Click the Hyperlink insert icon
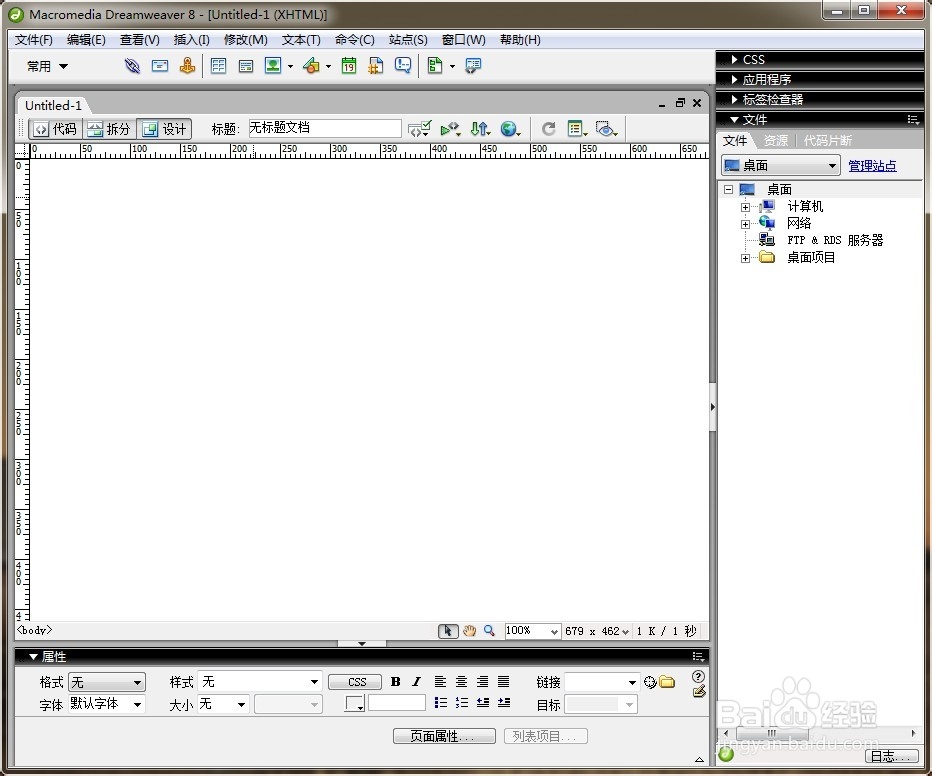Viewport: 932px width, 776px height. pos(132,66)
